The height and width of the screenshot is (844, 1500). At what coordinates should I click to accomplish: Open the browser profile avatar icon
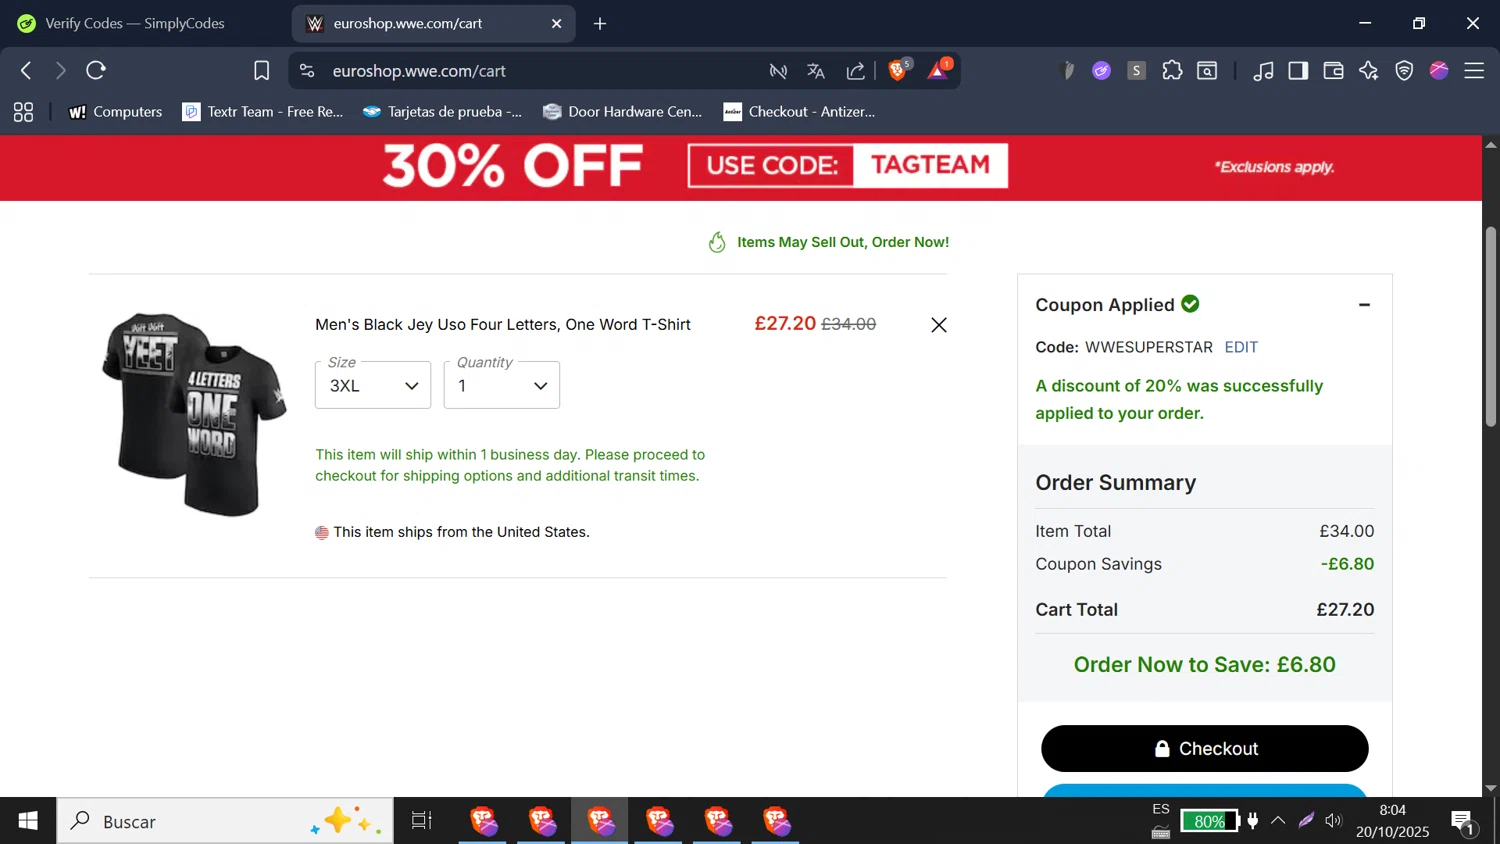click(1439, 70)
